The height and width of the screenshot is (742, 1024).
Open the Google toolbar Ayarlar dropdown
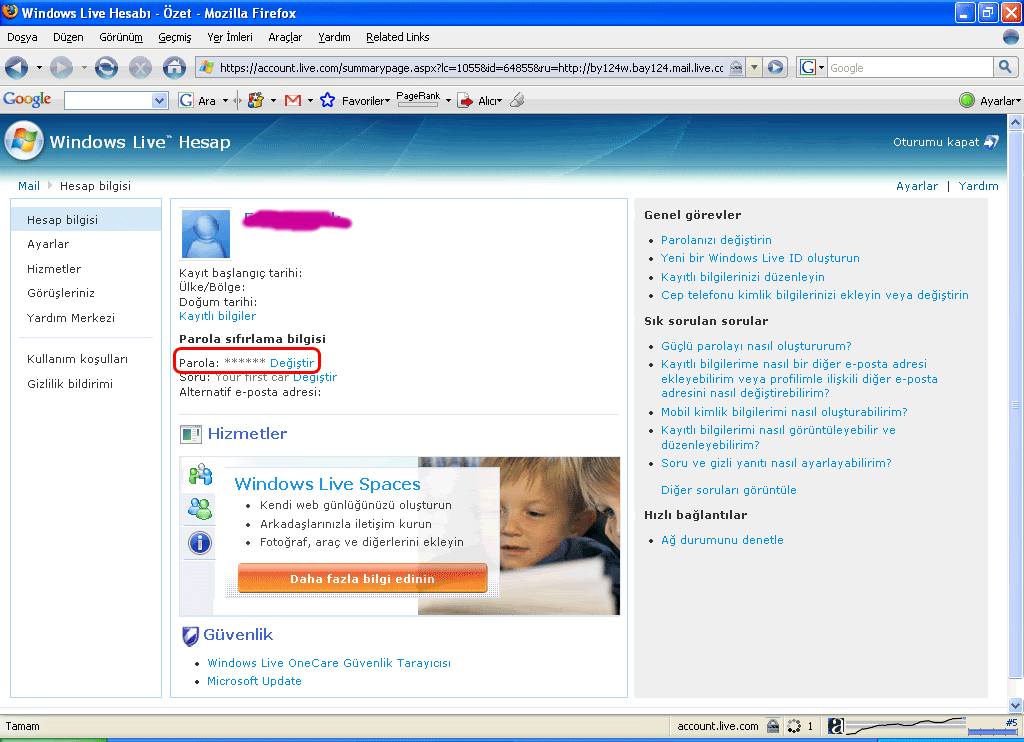[1000, 101]
